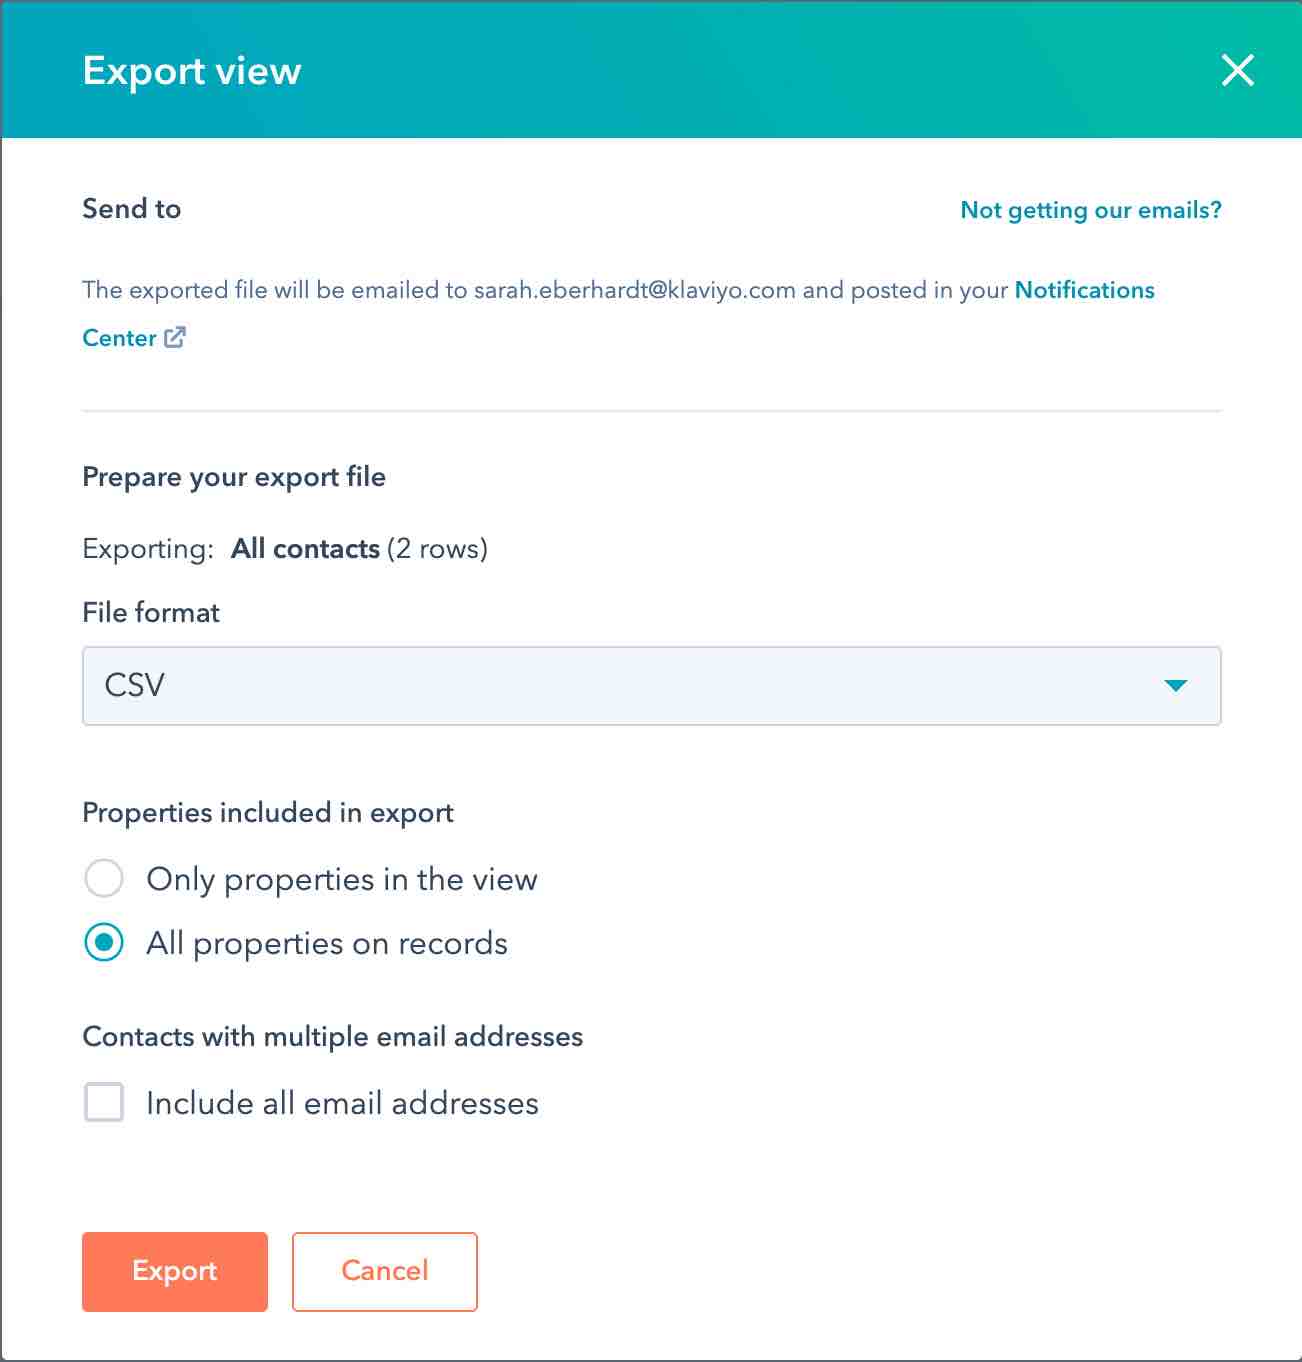Open the Notifications Center link
Screen dimensions: 1302x1362
tap(1084, 290)
